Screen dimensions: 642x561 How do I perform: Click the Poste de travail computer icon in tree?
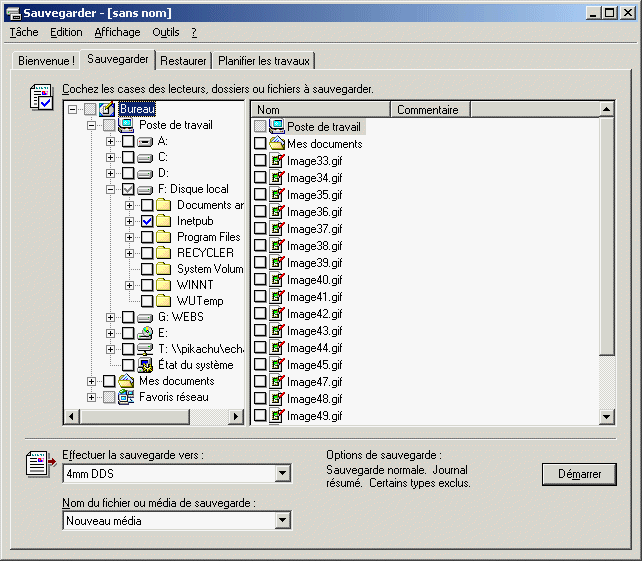tap(126, 125)
